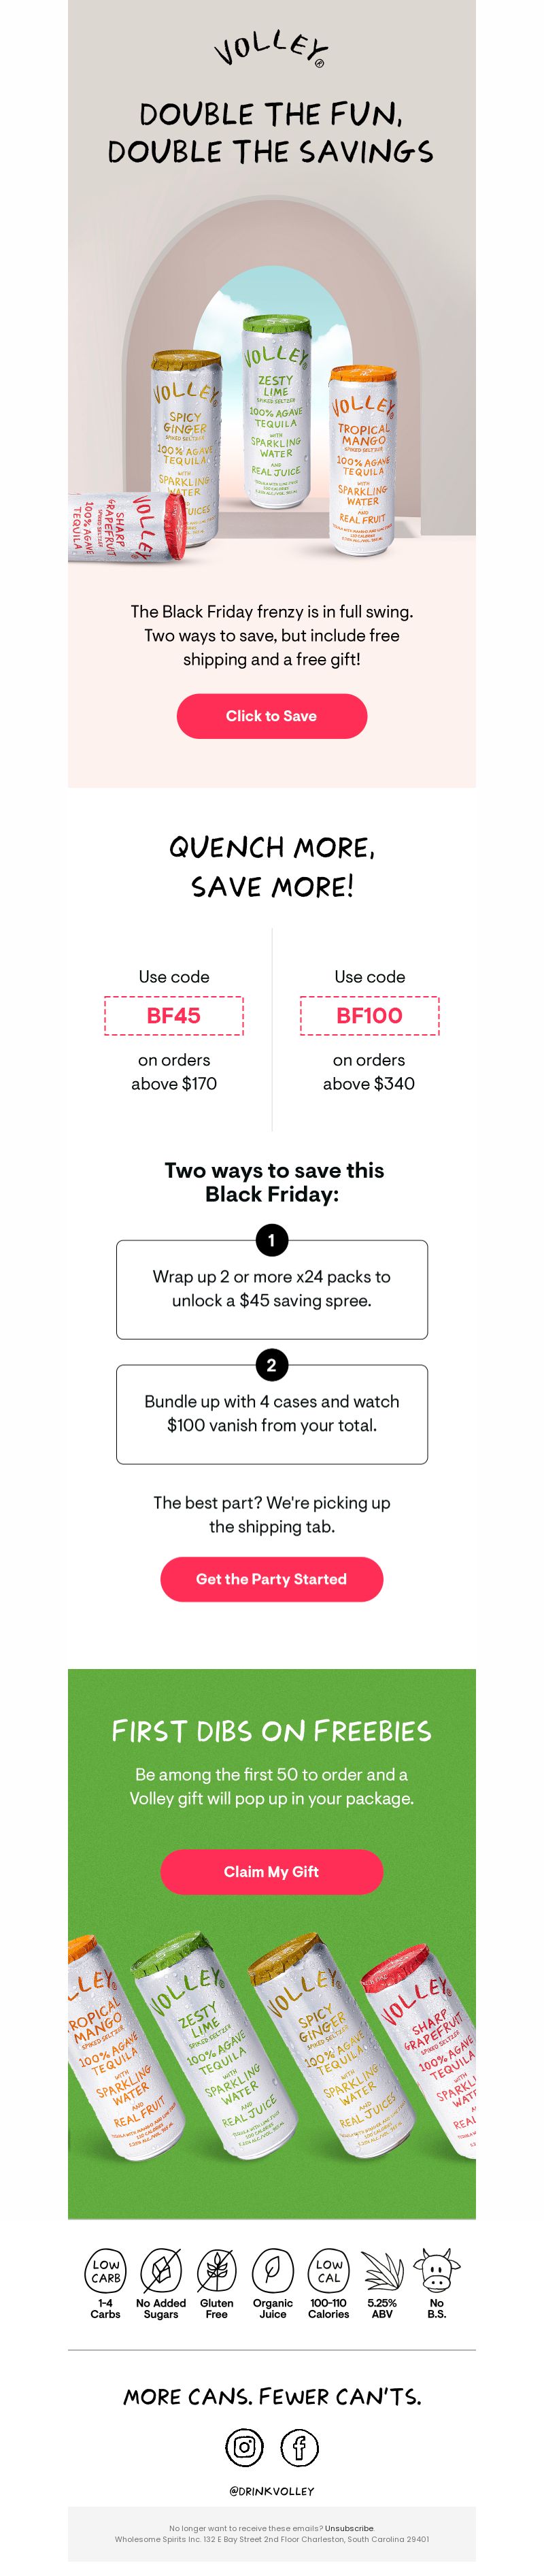The height and width of the screenshot is (2576, 544).
Task: Click the No Added Sugars icon
Action: click(x=161, y=2270)
